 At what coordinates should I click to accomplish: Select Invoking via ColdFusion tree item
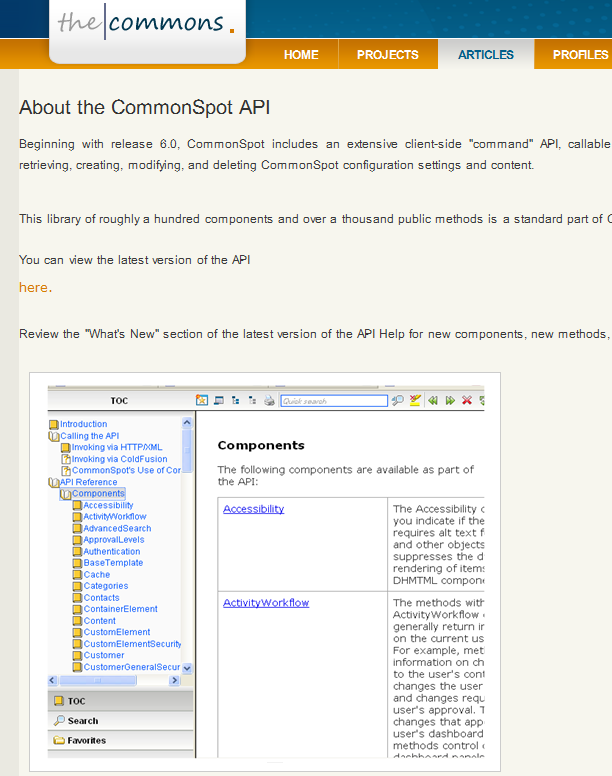120,459
